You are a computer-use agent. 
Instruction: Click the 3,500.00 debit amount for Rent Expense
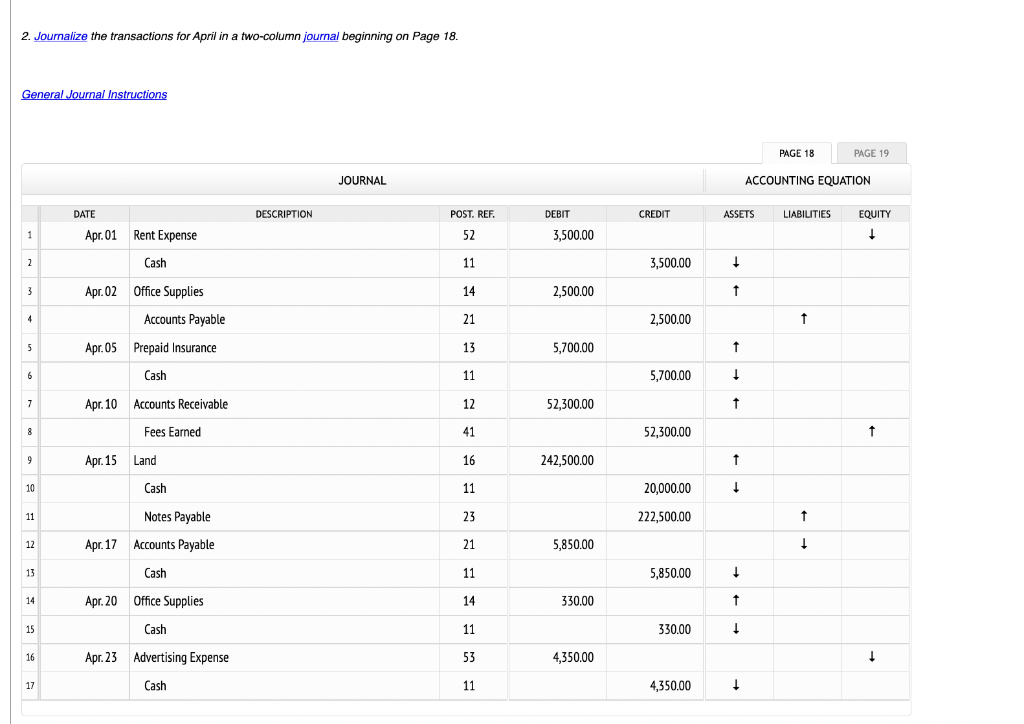coord(570,235)
